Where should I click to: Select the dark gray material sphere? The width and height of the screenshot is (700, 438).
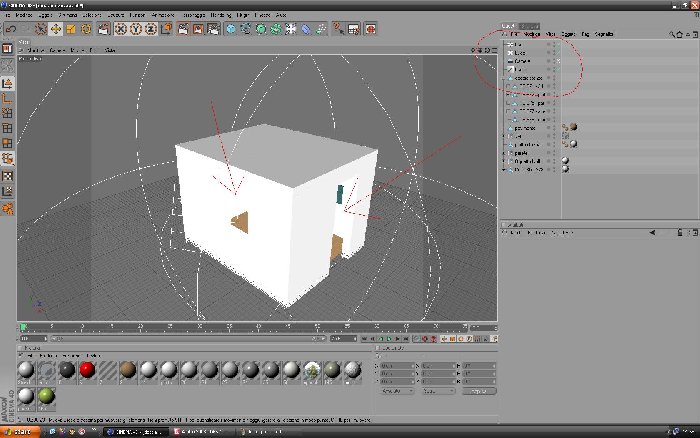click(67, 370)
